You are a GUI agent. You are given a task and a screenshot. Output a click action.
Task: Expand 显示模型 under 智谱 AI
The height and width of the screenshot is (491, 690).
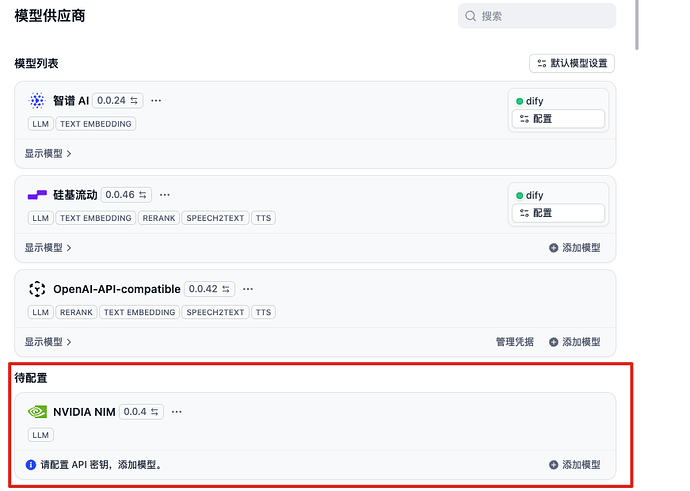coord(48,154)
